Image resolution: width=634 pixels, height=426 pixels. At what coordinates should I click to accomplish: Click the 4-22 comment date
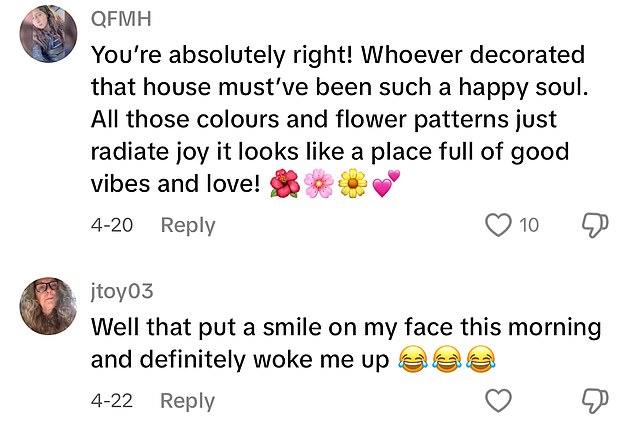pos(111,401)
